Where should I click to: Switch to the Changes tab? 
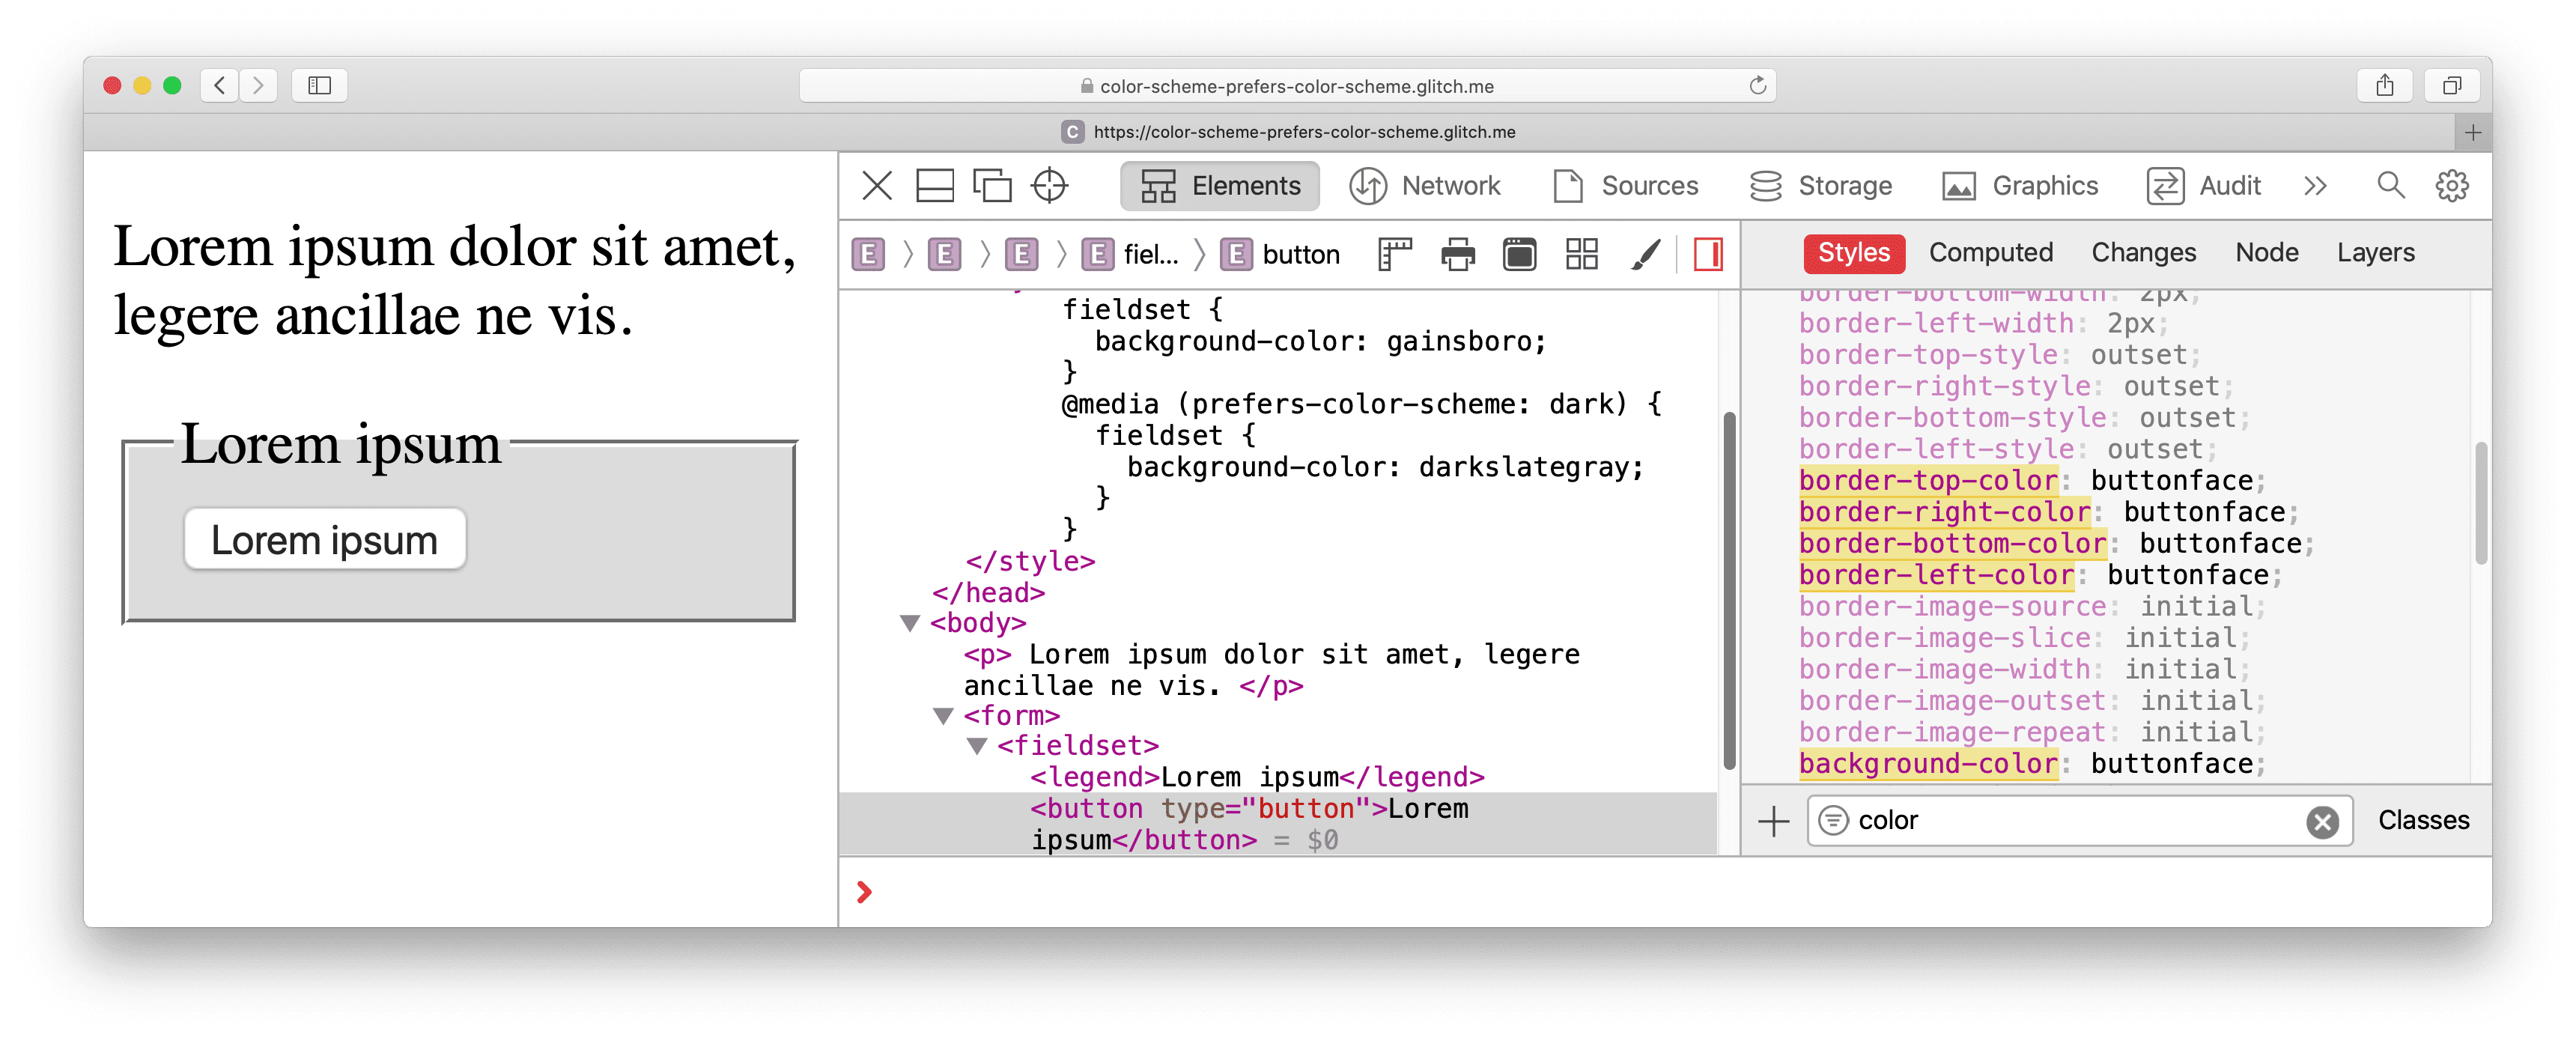point(2141,253)
